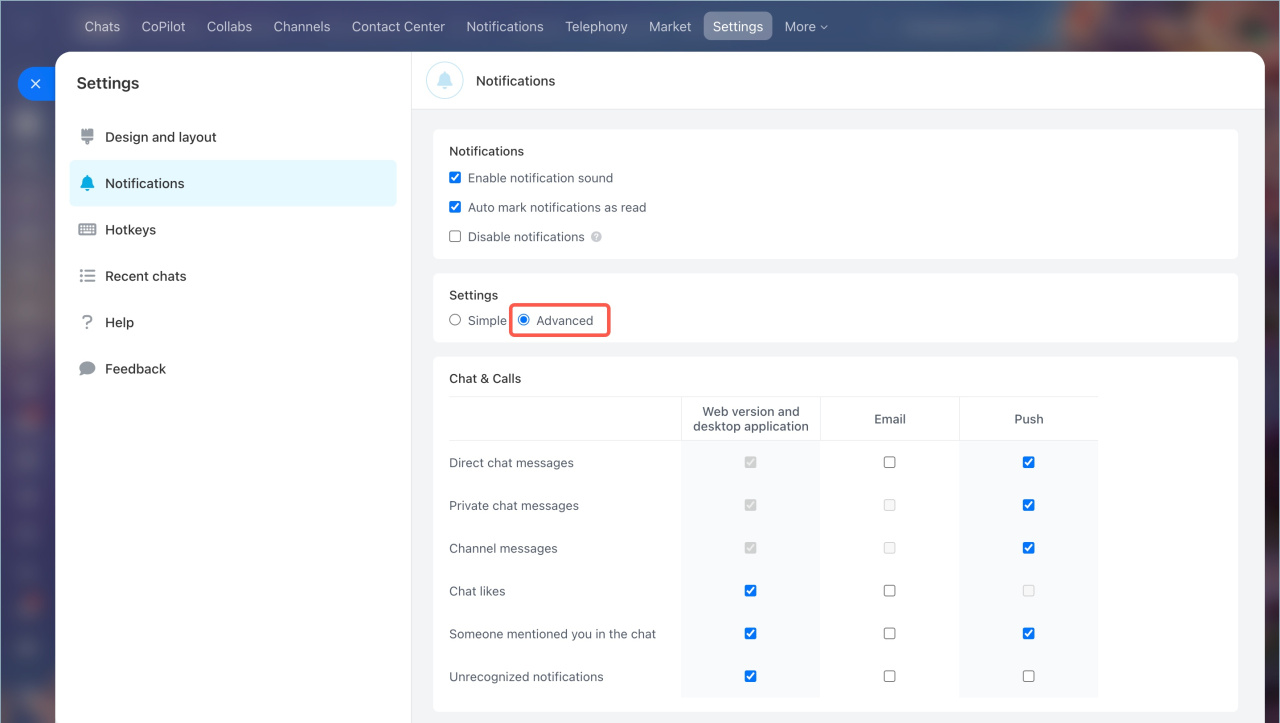Image resolution: width=1280 pixels, height=723 pixels.
Task: Disable Push for Channel messages
Action: pyautogui.click(x=1028, y=548)
